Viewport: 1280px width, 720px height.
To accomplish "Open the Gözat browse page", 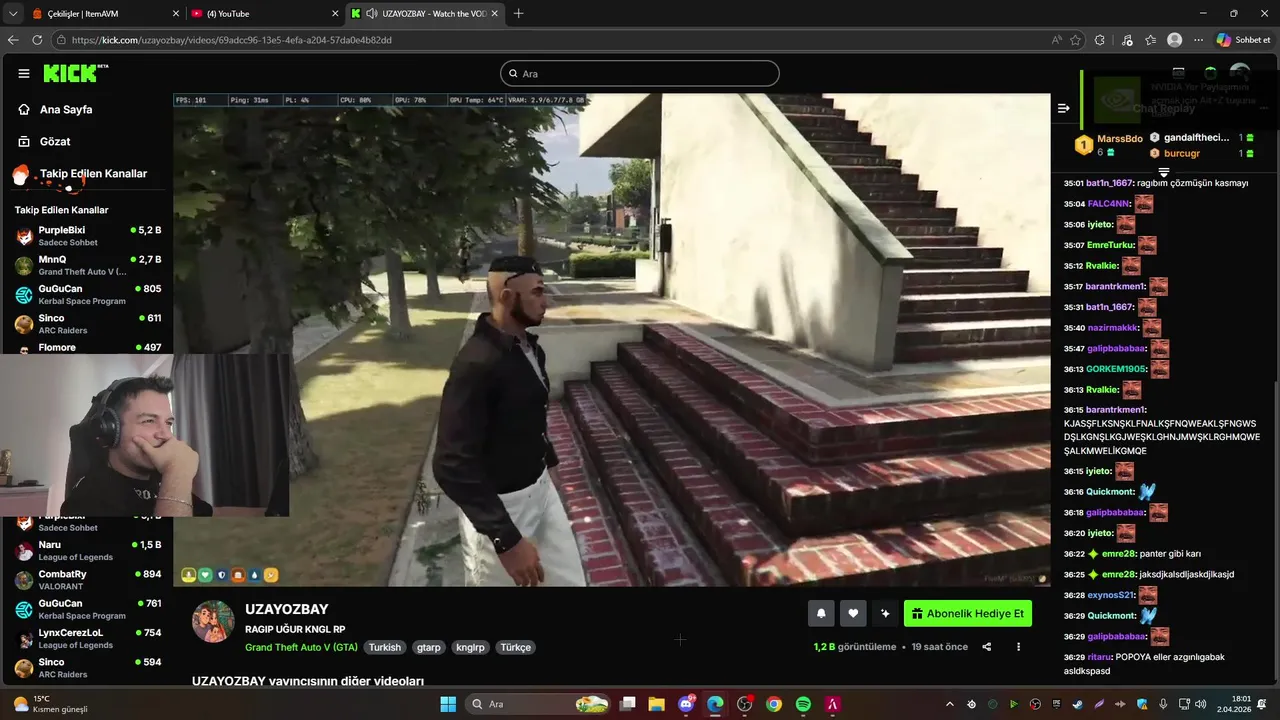I will [55, 142].
